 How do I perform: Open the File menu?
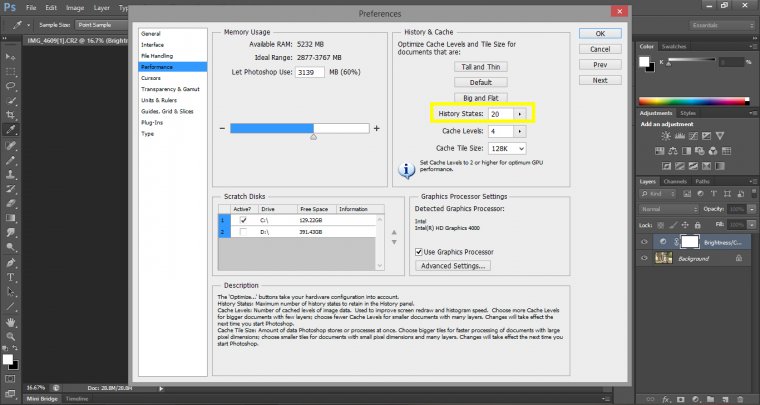(31, 8)
